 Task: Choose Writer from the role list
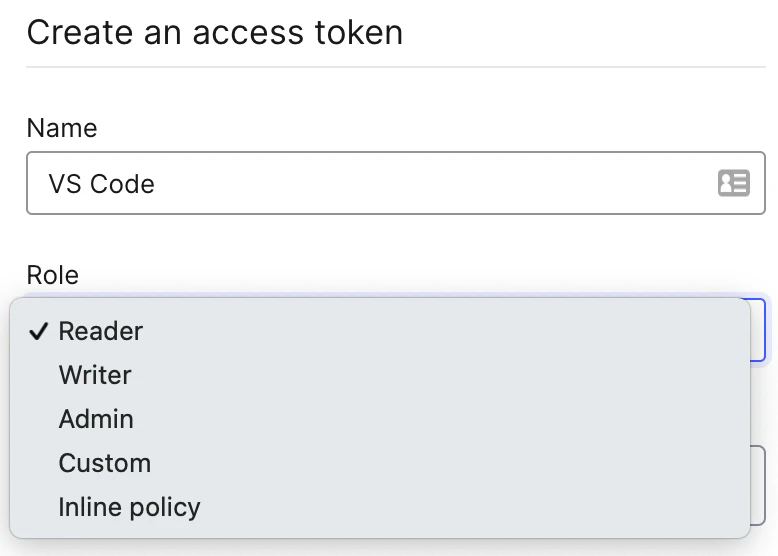coord(95,375)
